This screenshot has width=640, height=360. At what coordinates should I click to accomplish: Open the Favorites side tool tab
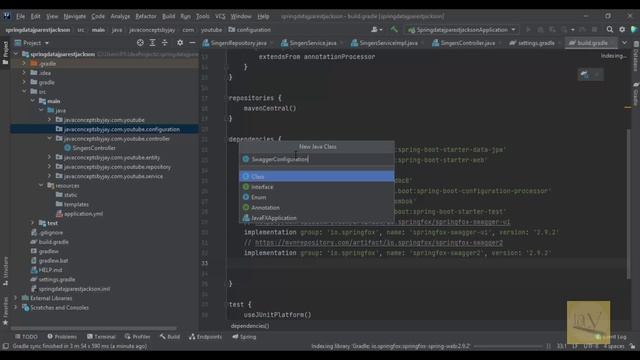[5, 311]
